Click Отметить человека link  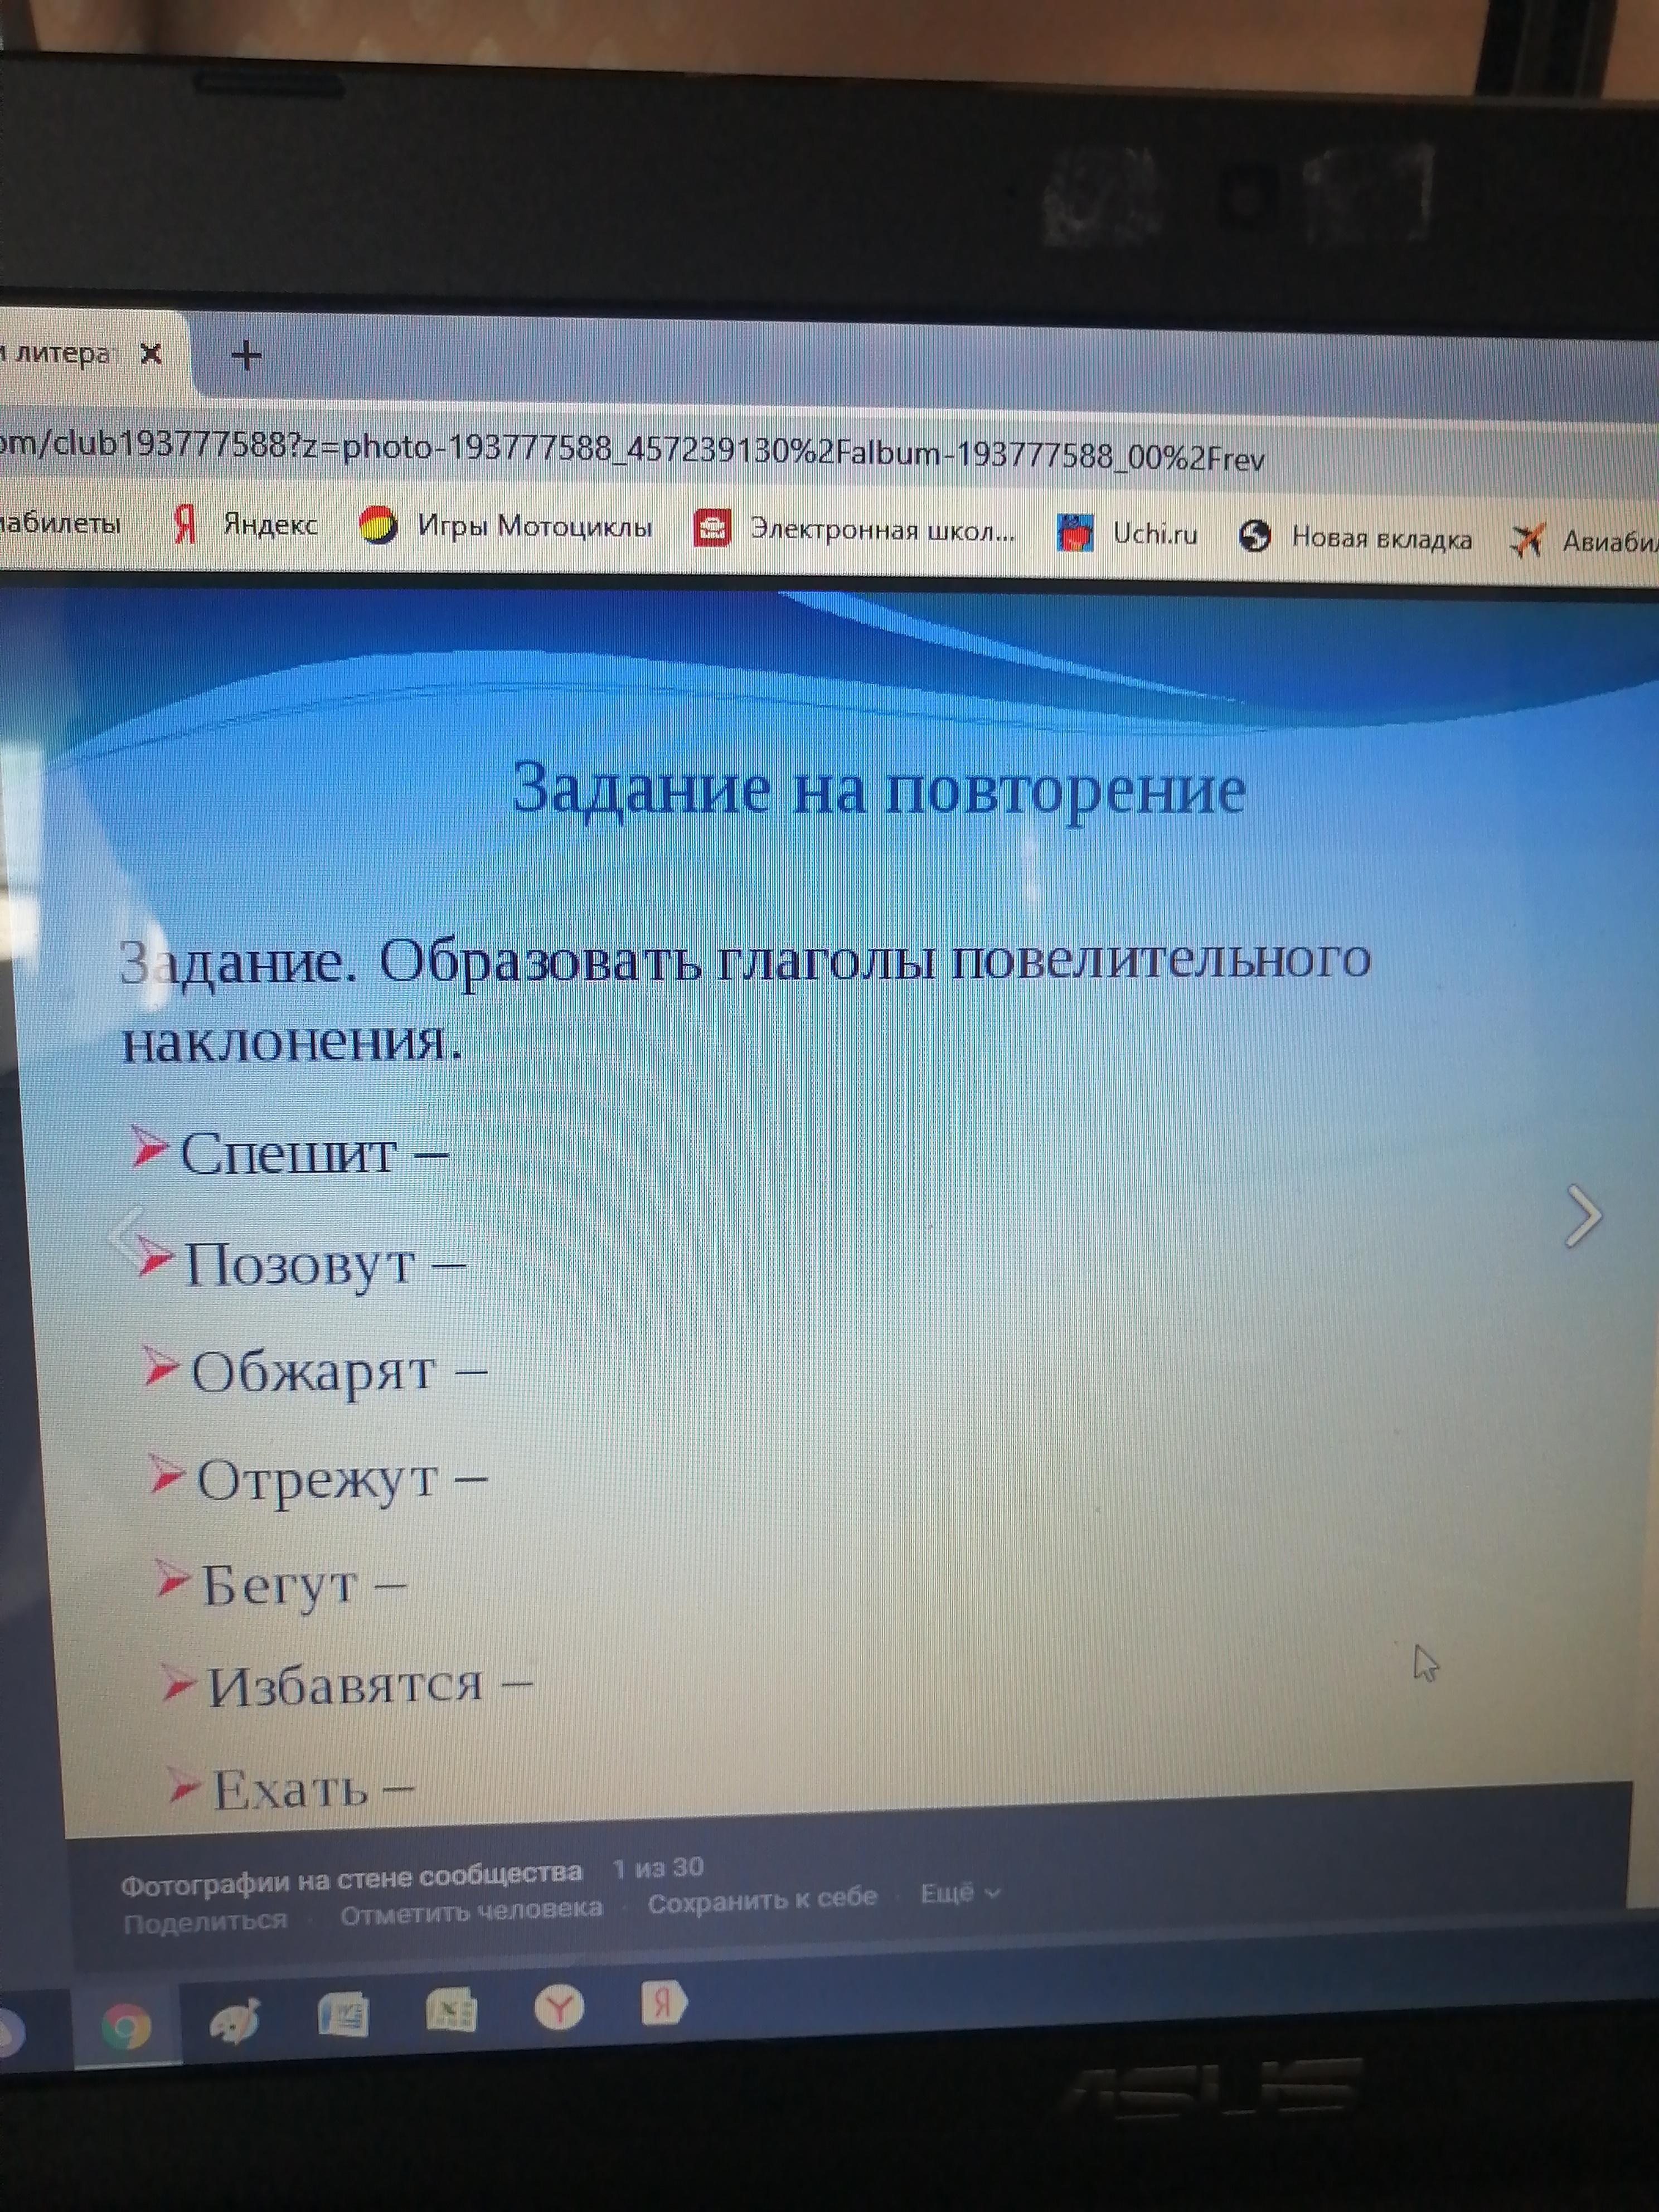click(471, 1912)
